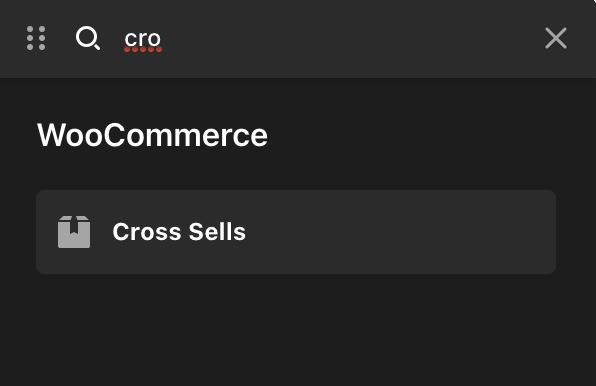Open the elements grid via dotted icon
596x386 pixels.
click(36, 38)
